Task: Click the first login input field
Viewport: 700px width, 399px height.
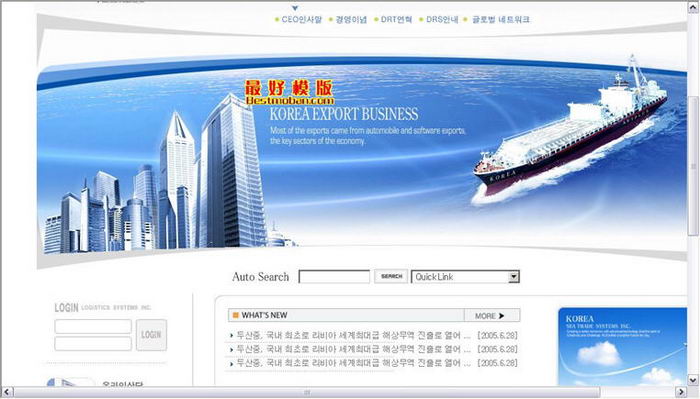Action: point(93,326)
